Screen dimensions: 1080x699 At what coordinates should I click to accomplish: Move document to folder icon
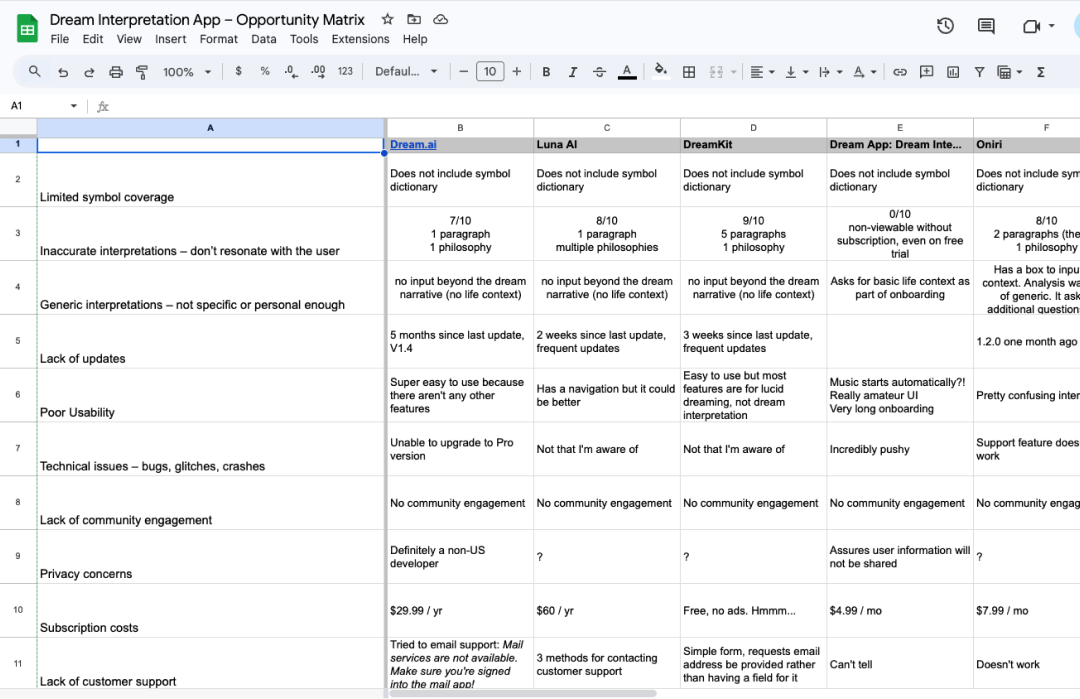(x=414, y=19)
